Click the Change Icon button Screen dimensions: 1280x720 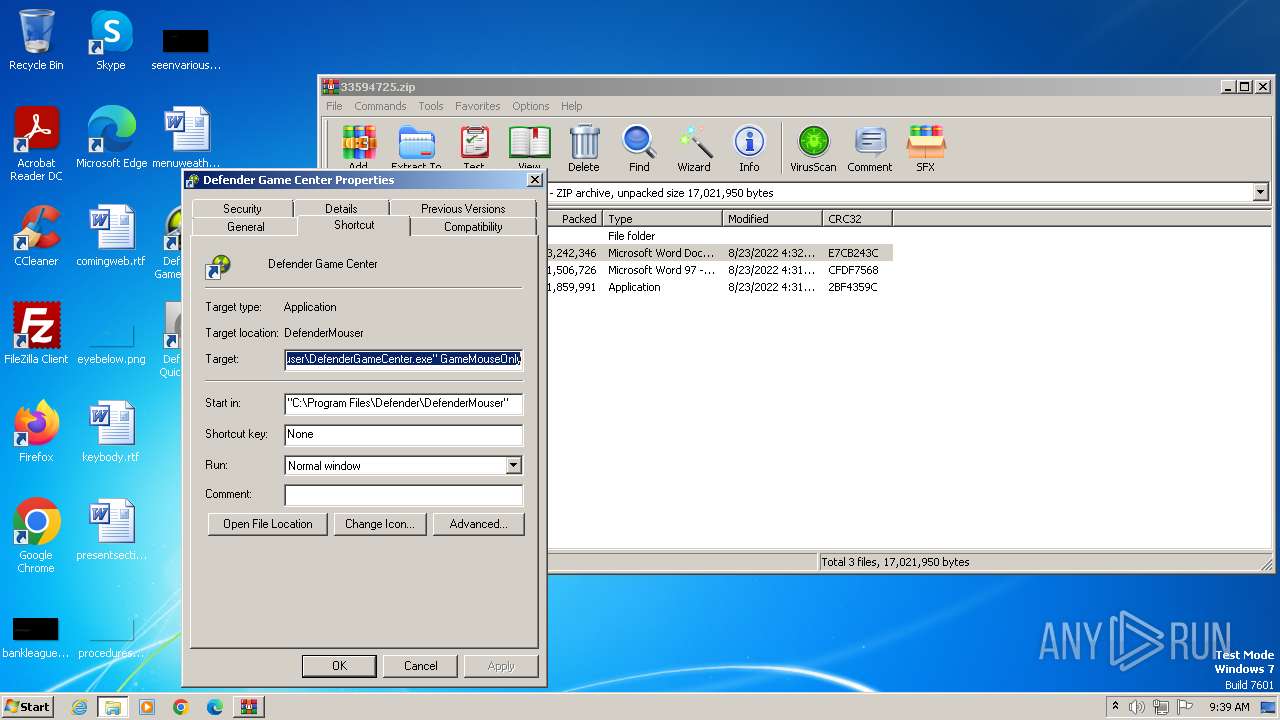[x=379, y=524]
